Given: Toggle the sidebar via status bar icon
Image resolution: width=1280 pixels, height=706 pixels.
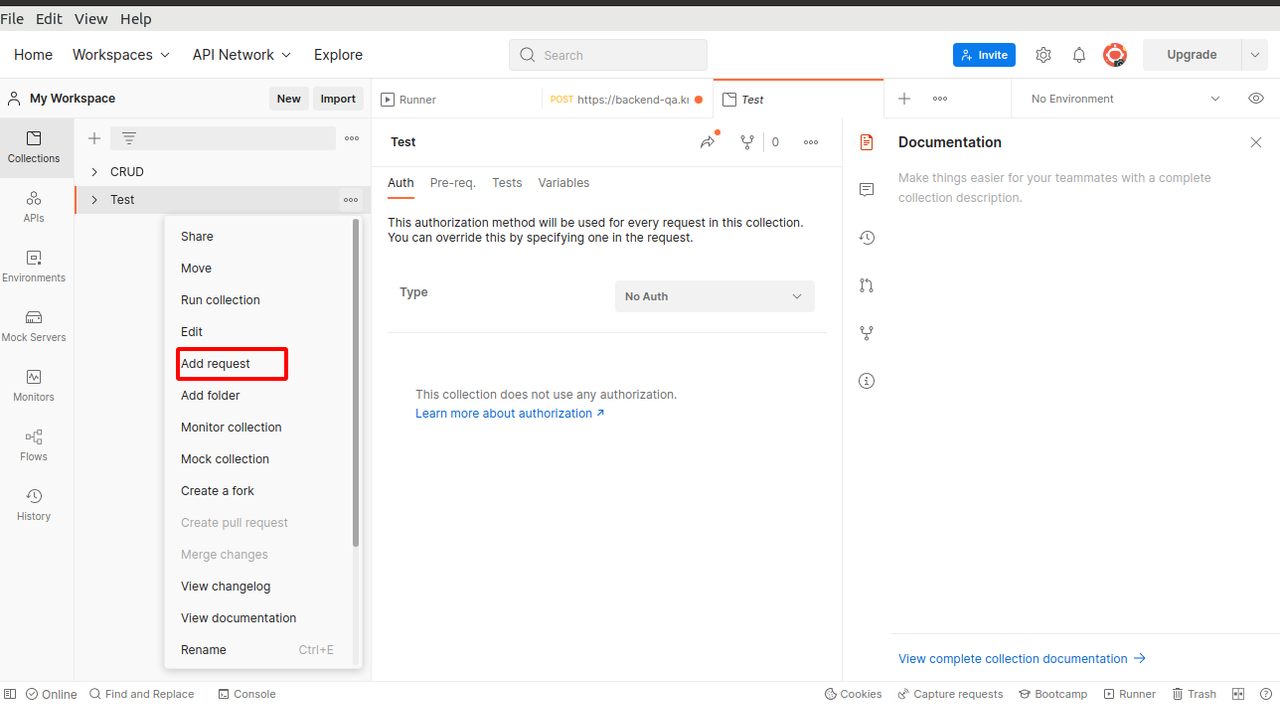Looking at the screenshot, I should 10,694.
